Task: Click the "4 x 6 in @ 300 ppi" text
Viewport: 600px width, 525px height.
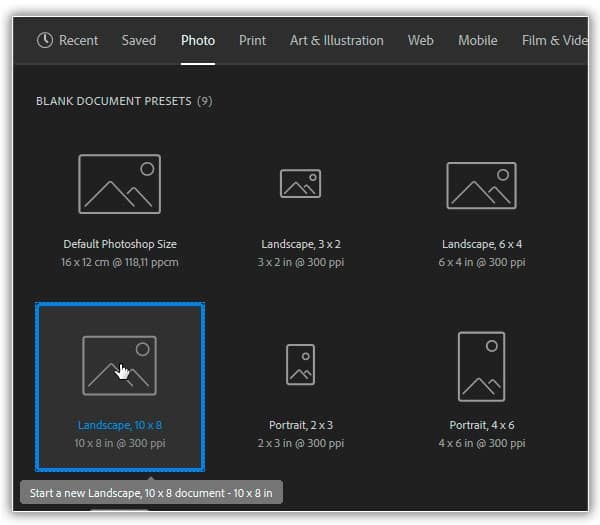Action: 482,443
